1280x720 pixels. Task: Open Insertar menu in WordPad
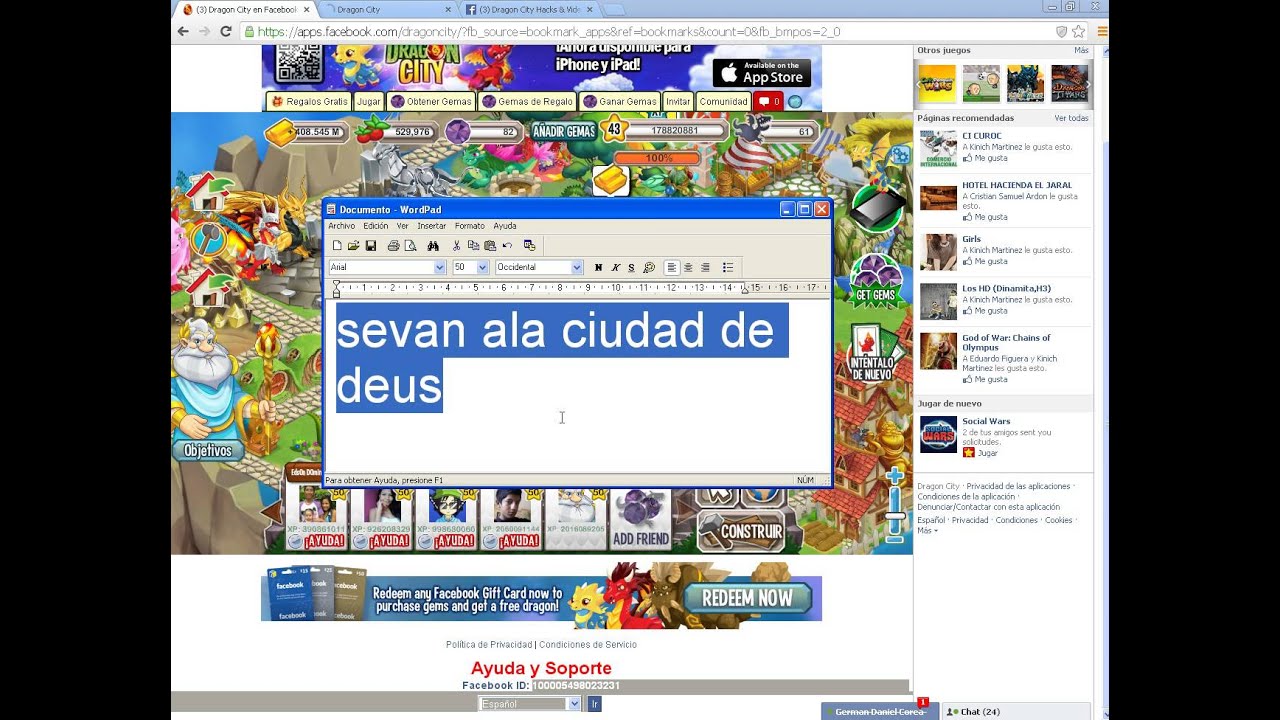[431, 226]
